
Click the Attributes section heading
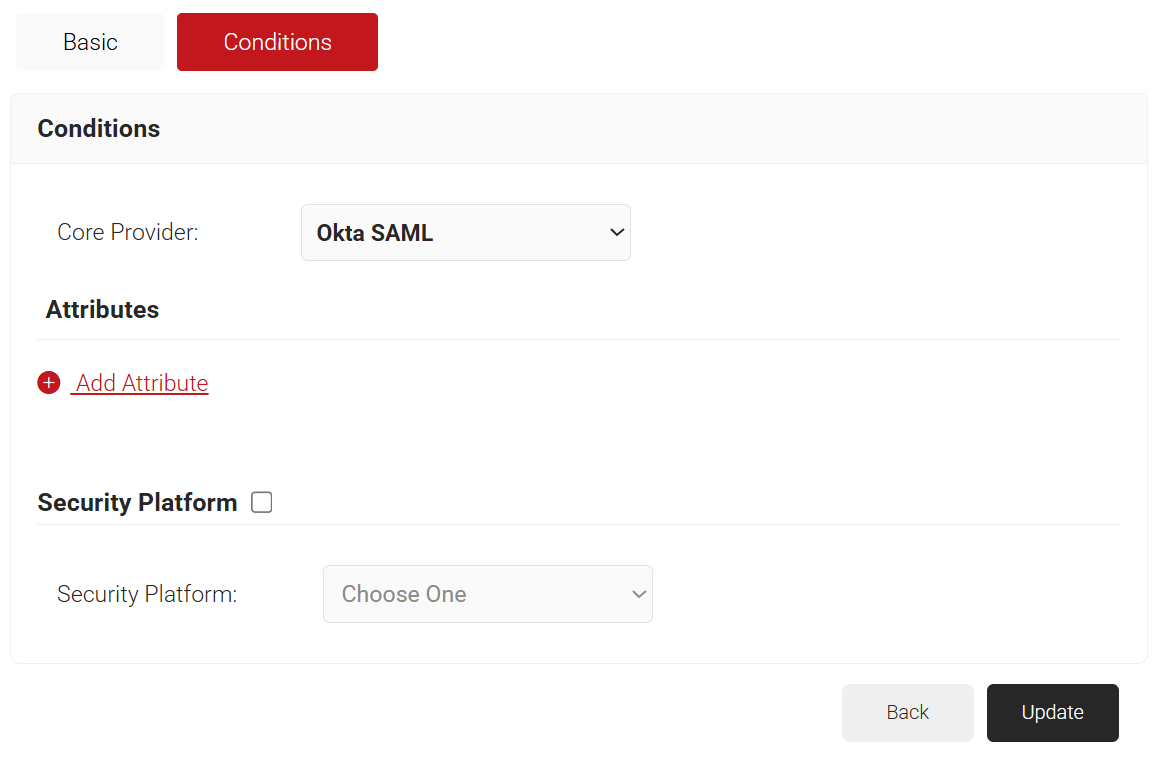pyautogui.click(x=102, y=310)
